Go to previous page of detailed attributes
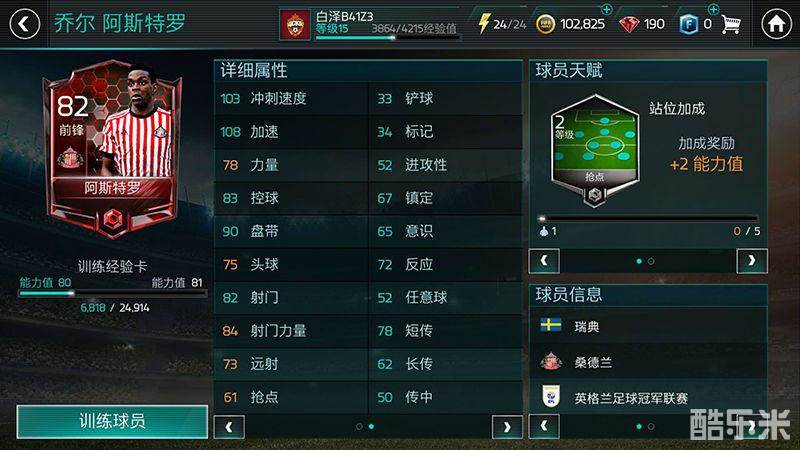Image resolution: width=800 pixels, height=450 pixels. click(229, 427)
